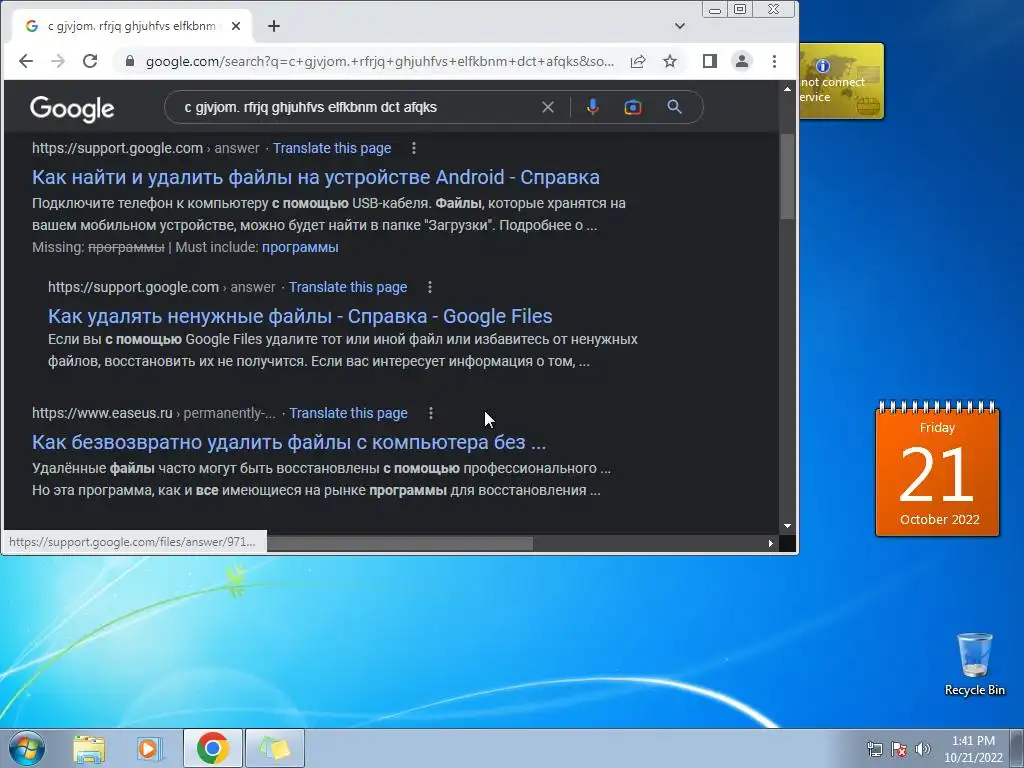Click the calendar desktop gadget

pos(937,469)
